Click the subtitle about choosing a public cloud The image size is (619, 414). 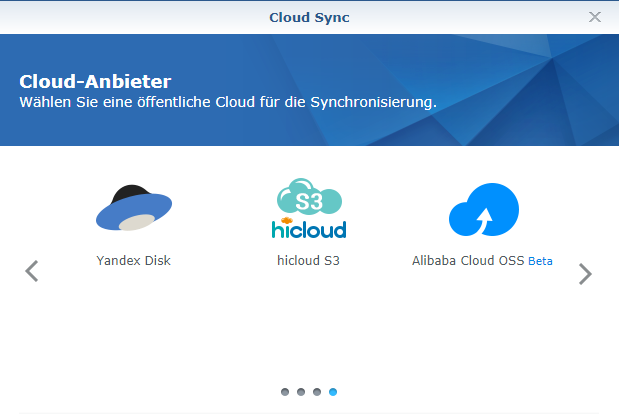228,102
